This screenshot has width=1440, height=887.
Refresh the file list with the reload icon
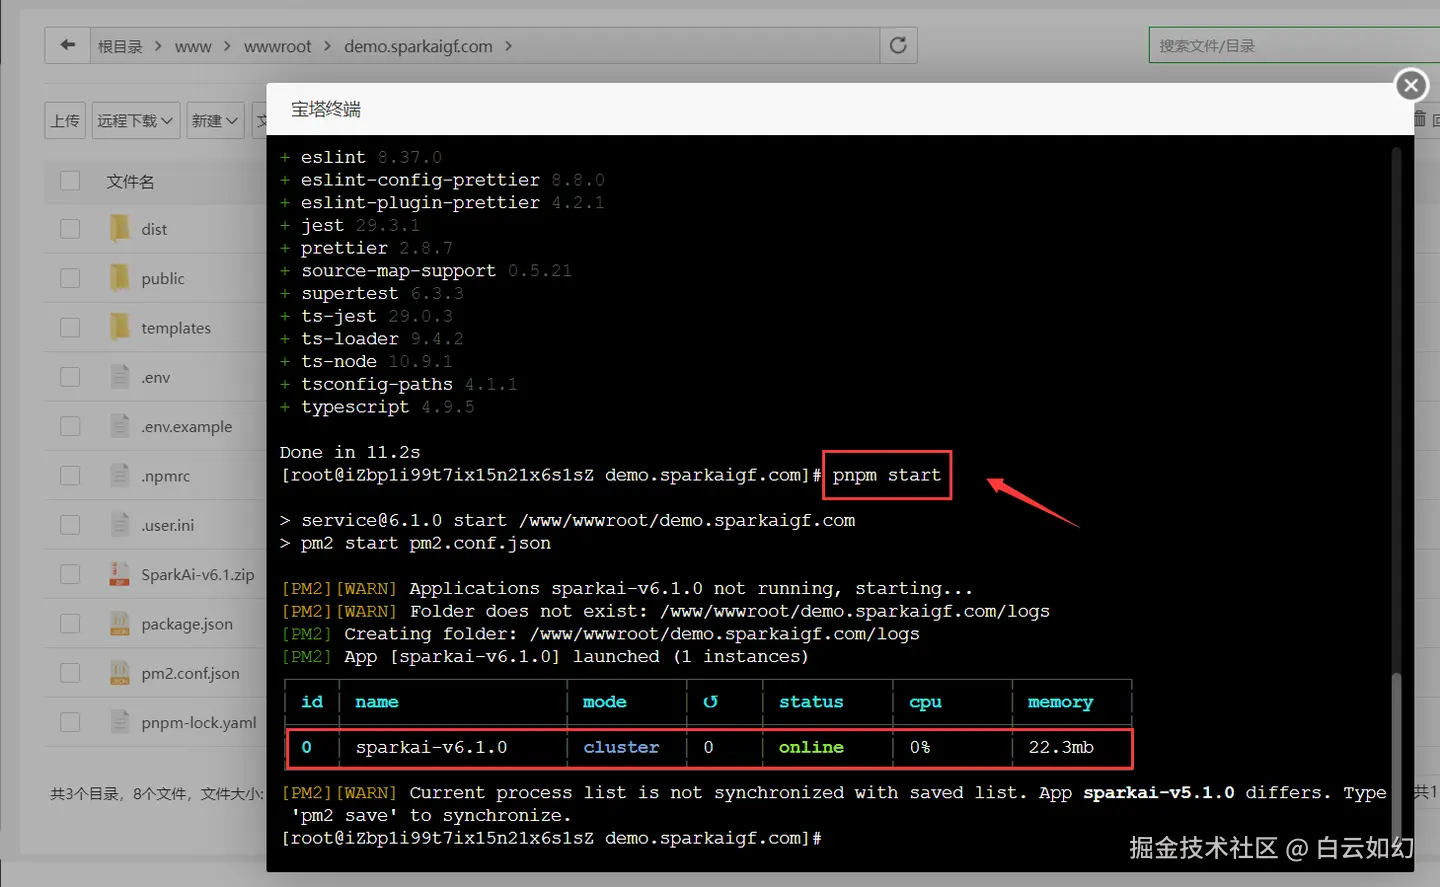pyautogui.click(x=898, y=45)
